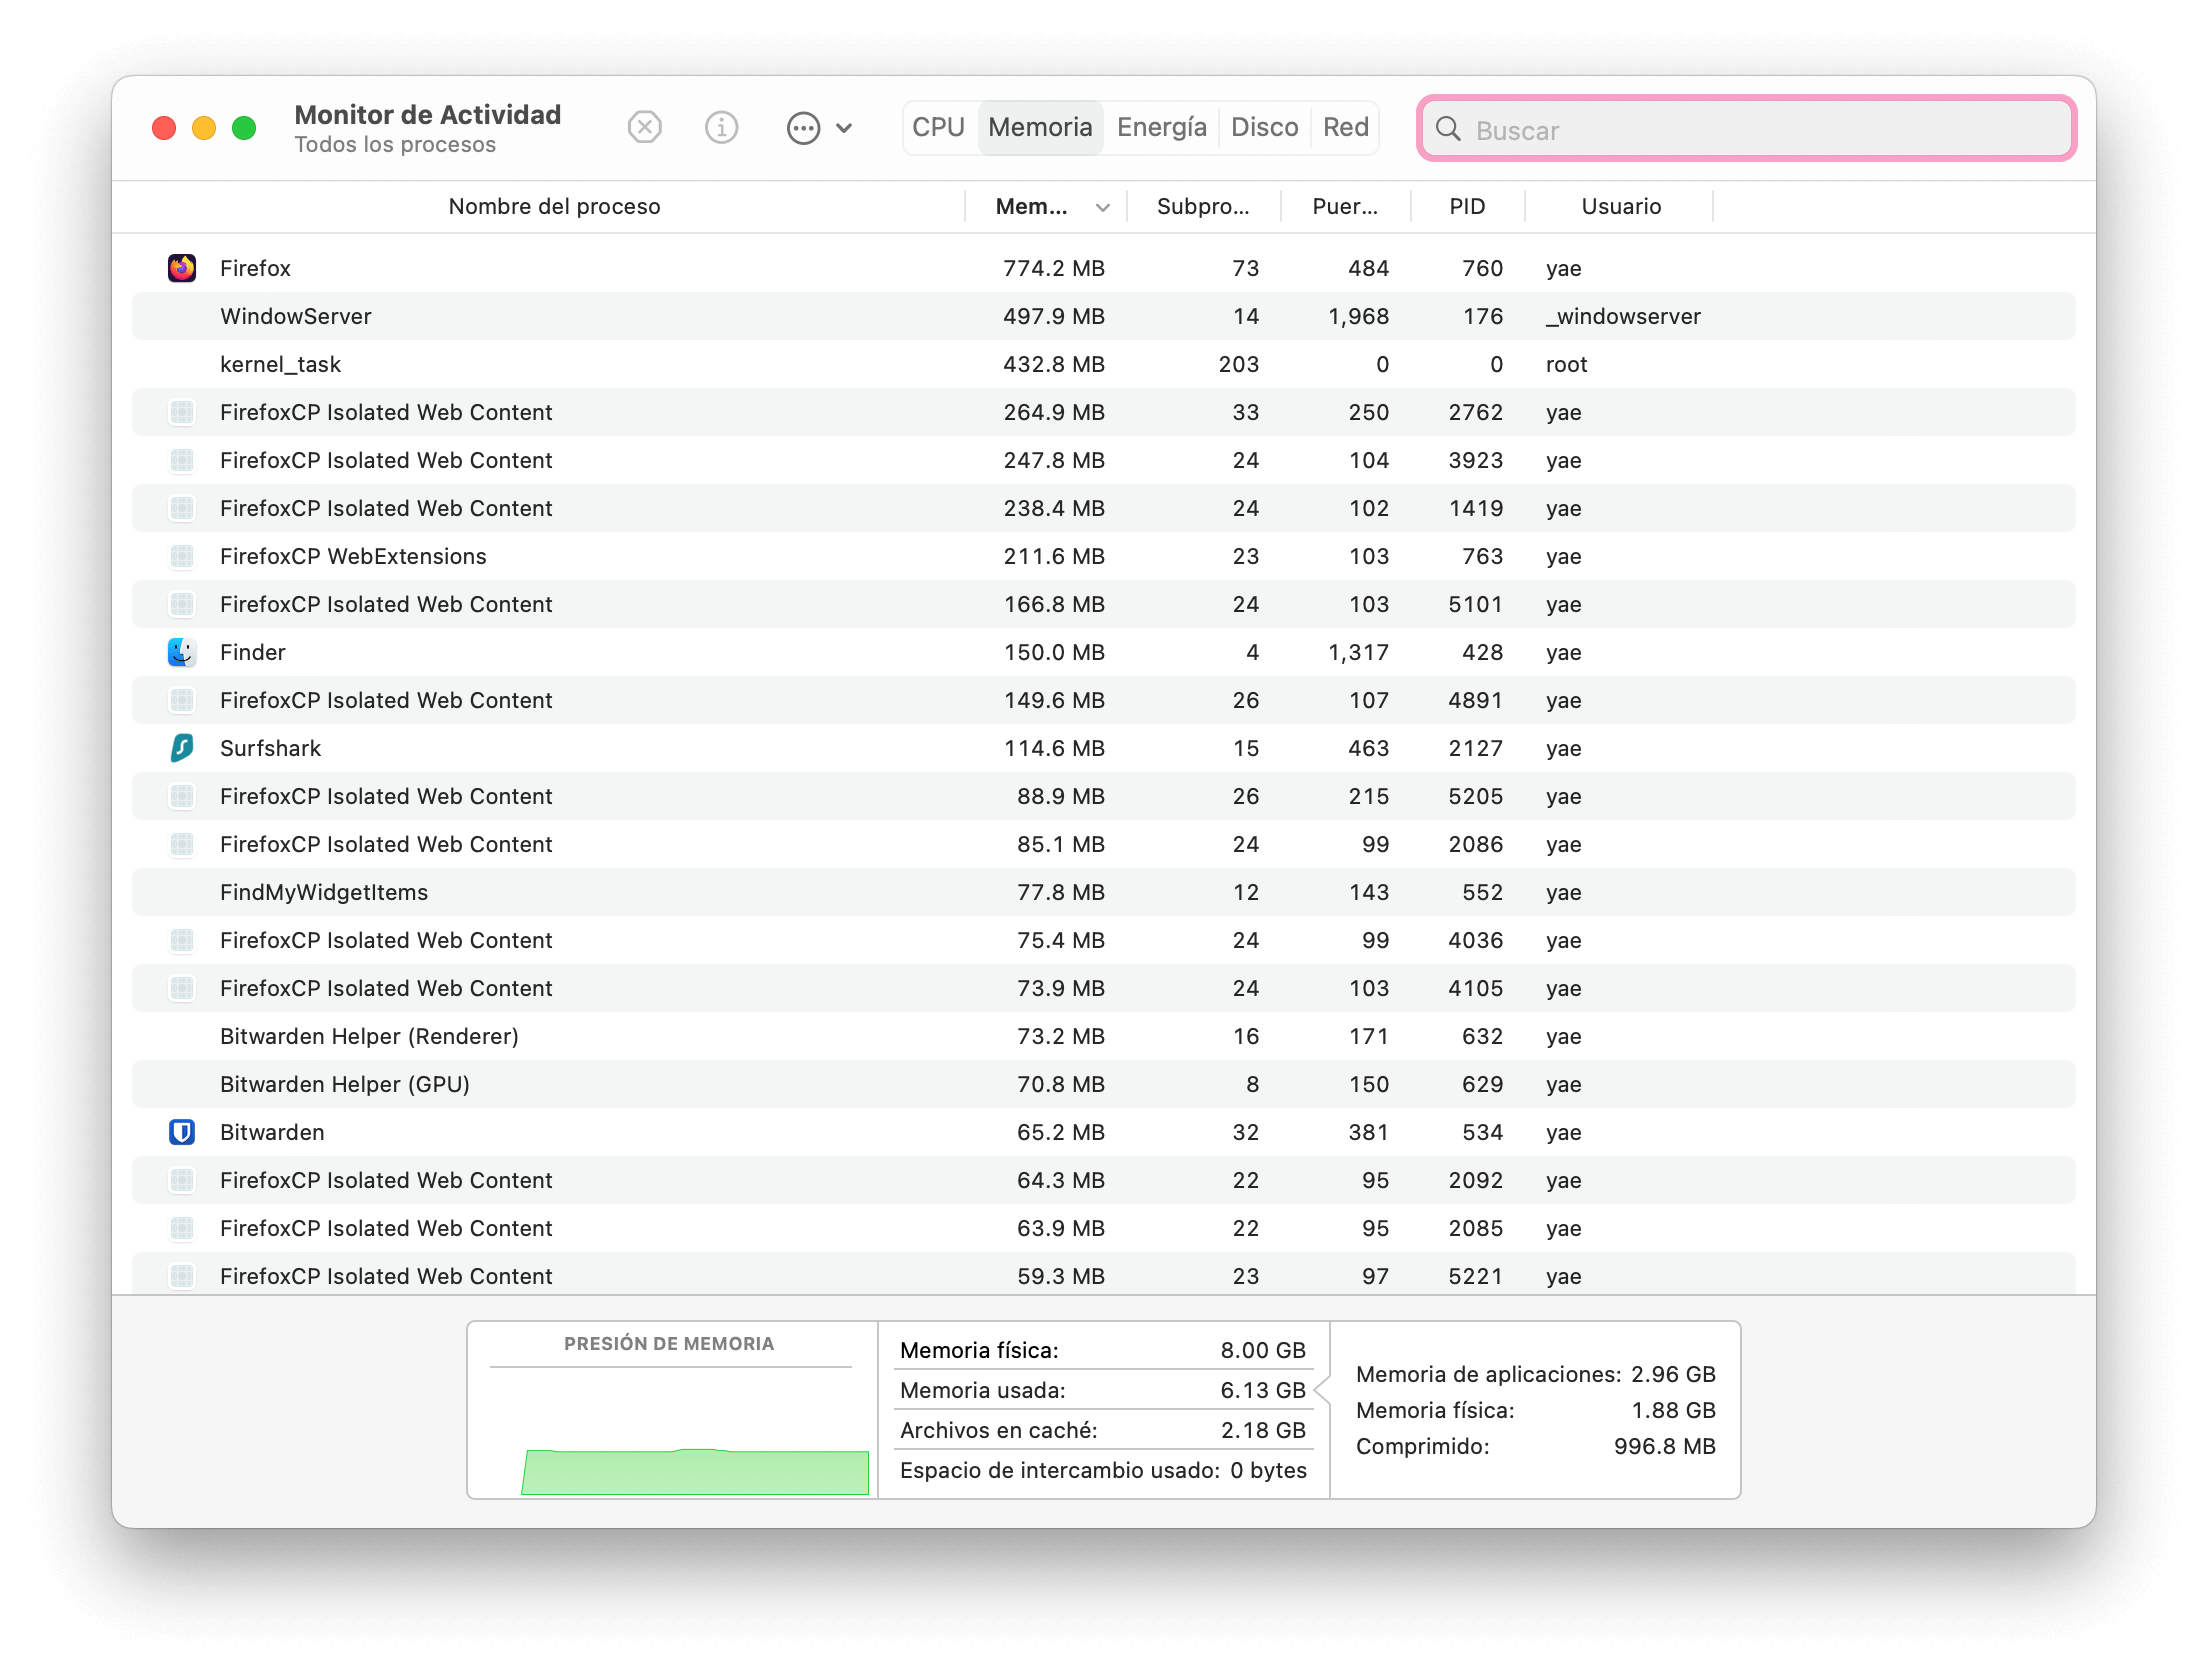Click the Finder icon next to its process

182,652
